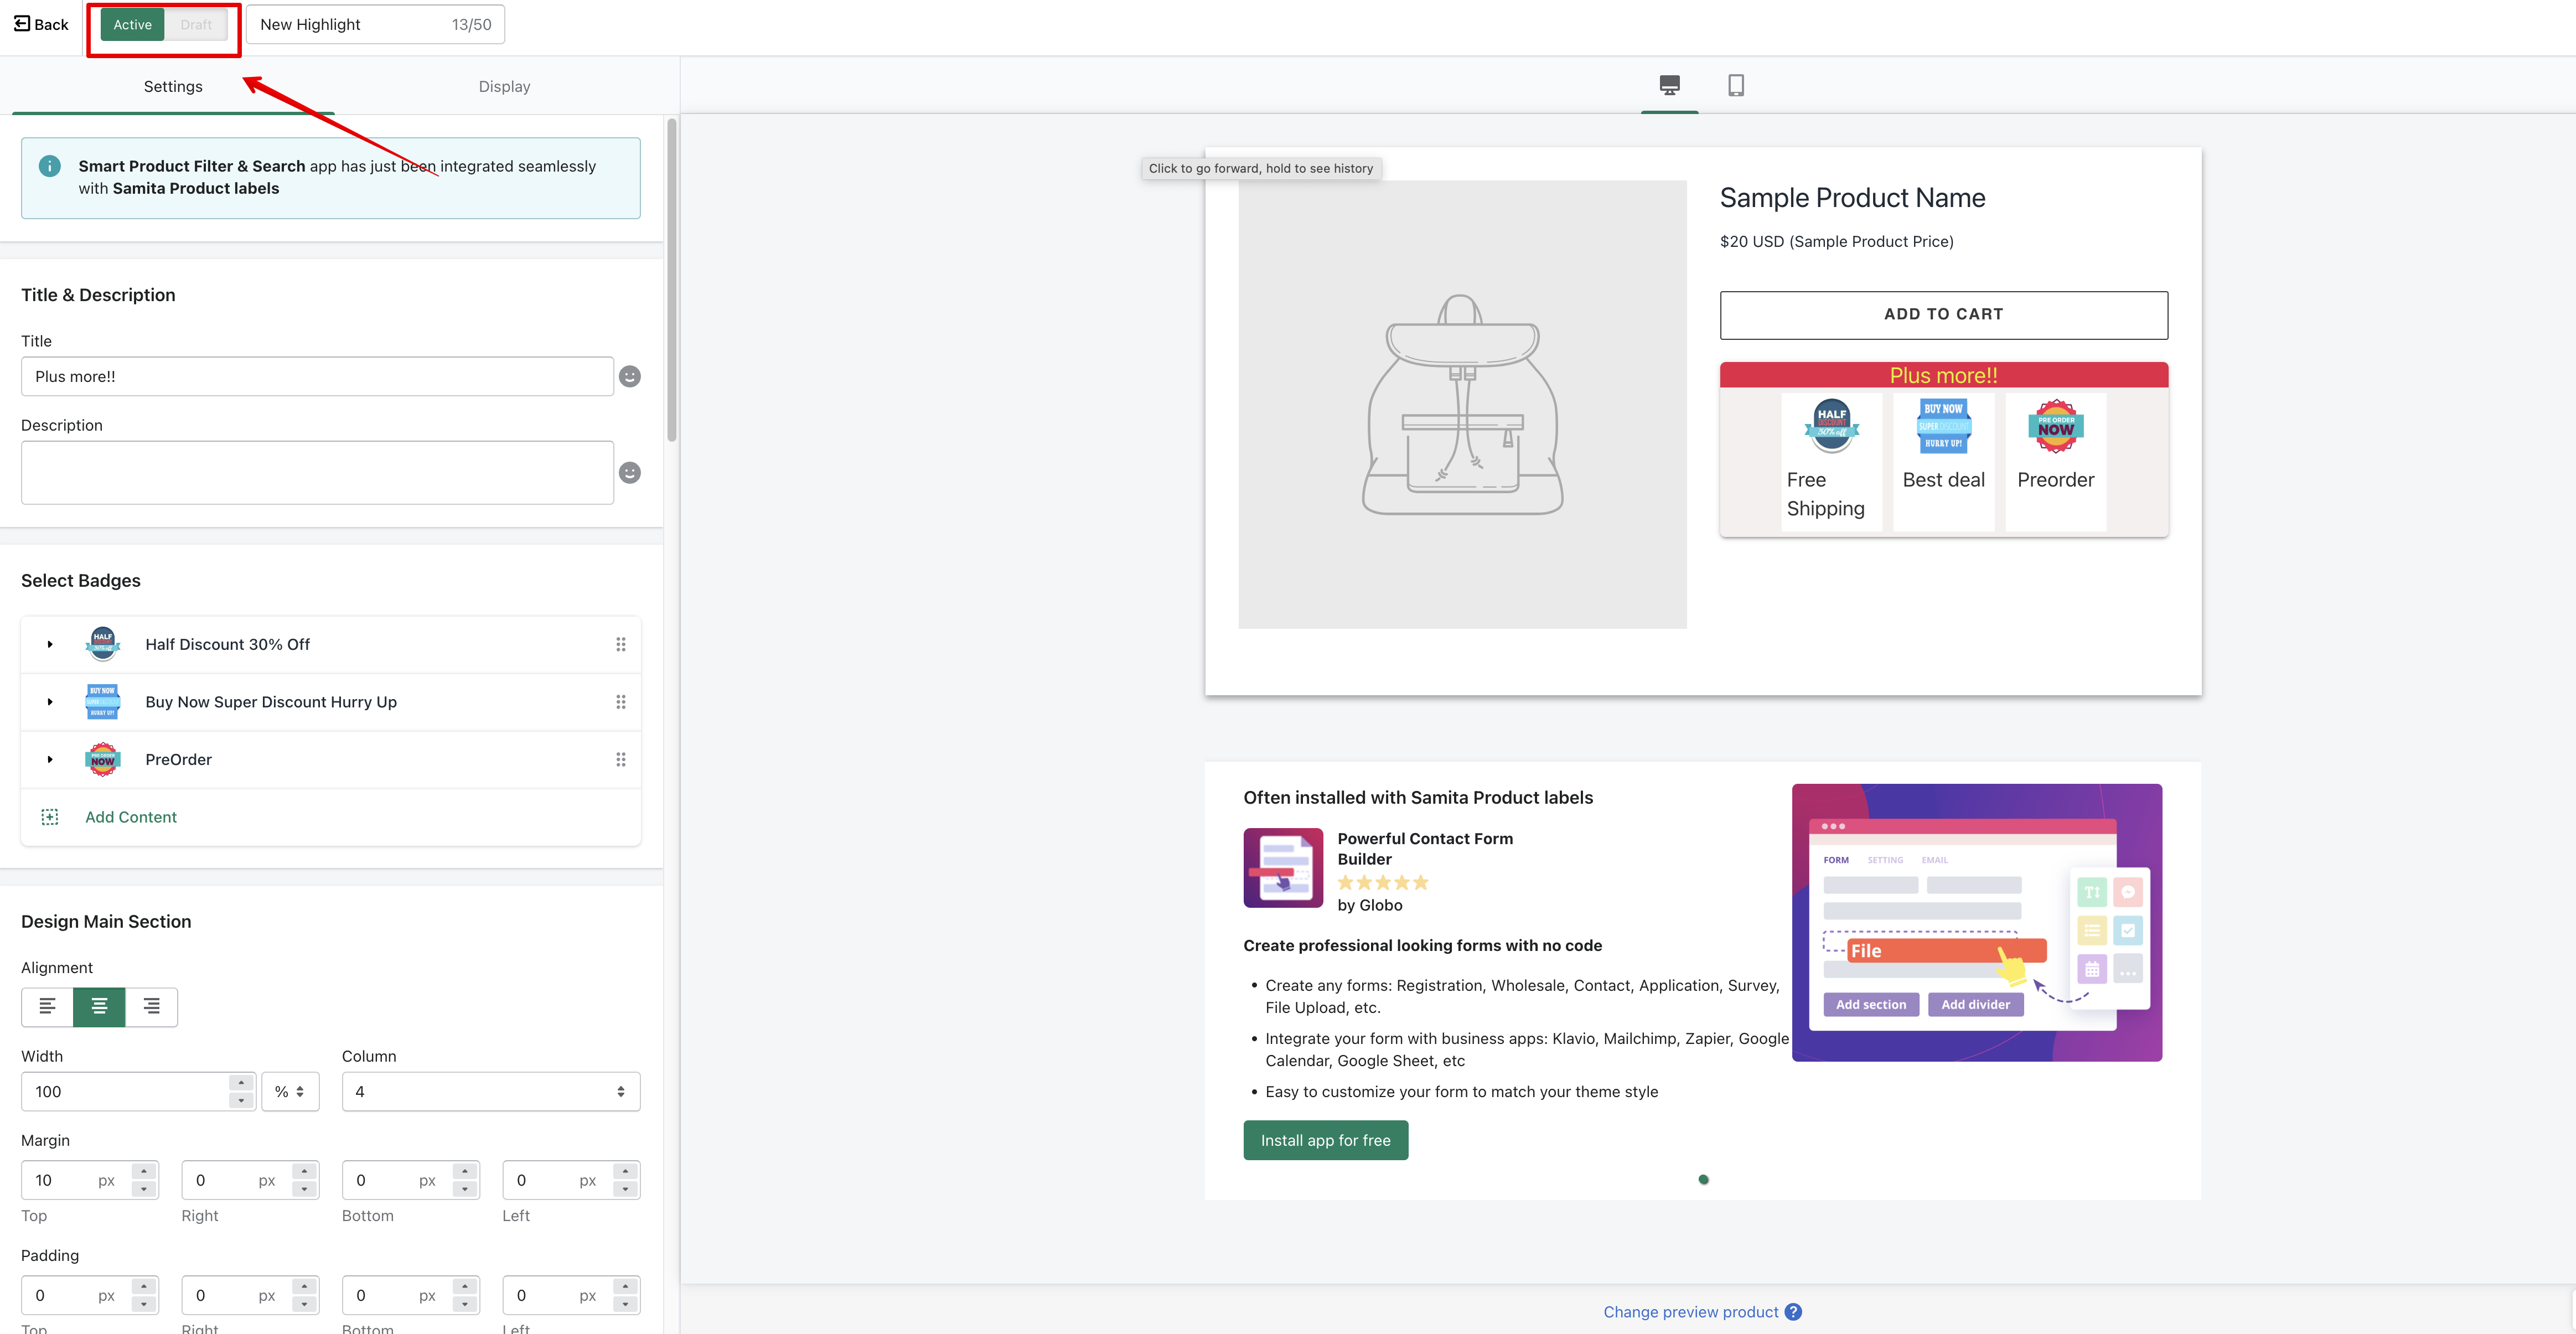The image size is (2576, 1334).
Task: Set alignment to left
Action: (x=47, y=1006)
